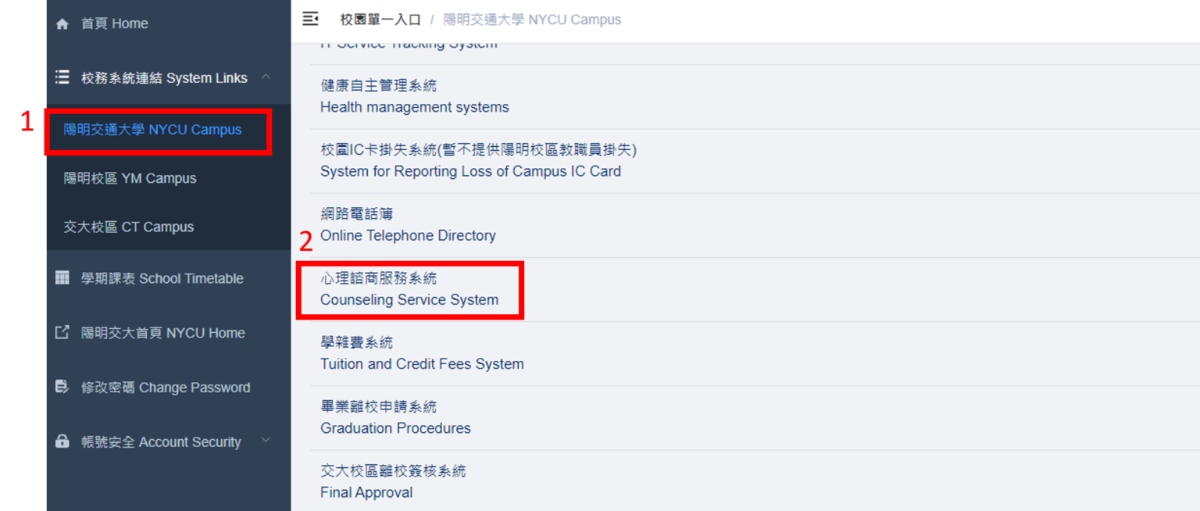This screenshot has height=511, width=1200.
Task: Click the NYCU Home external-link icon
Action: click(x=63, y=333)
